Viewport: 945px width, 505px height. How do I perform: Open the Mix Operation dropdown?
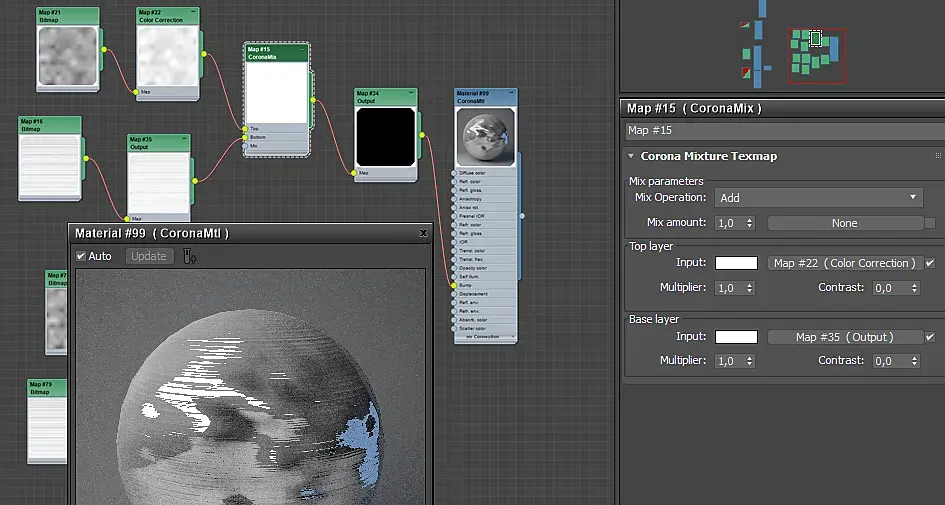(819, 198)
